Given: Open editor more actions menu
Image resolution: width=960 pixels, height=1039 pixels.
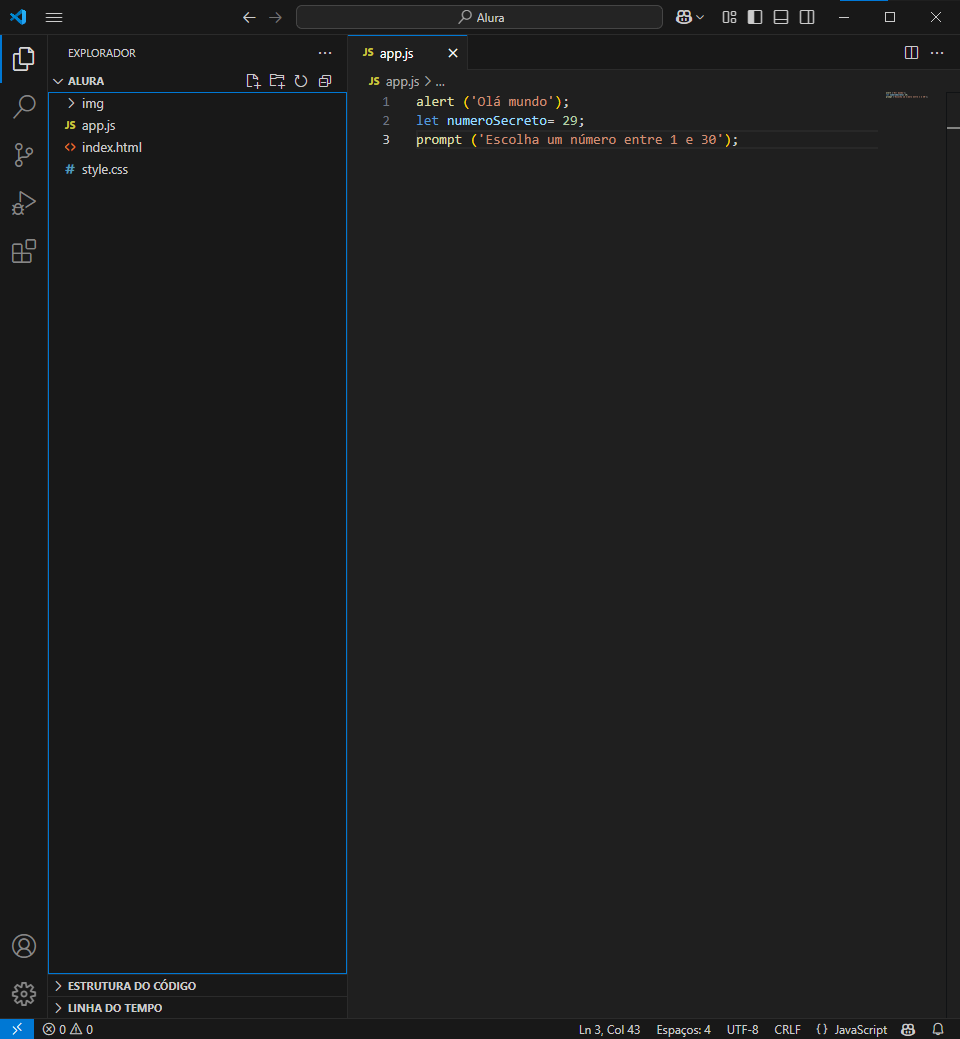Looking at the screenshot, I should (937, 53).
